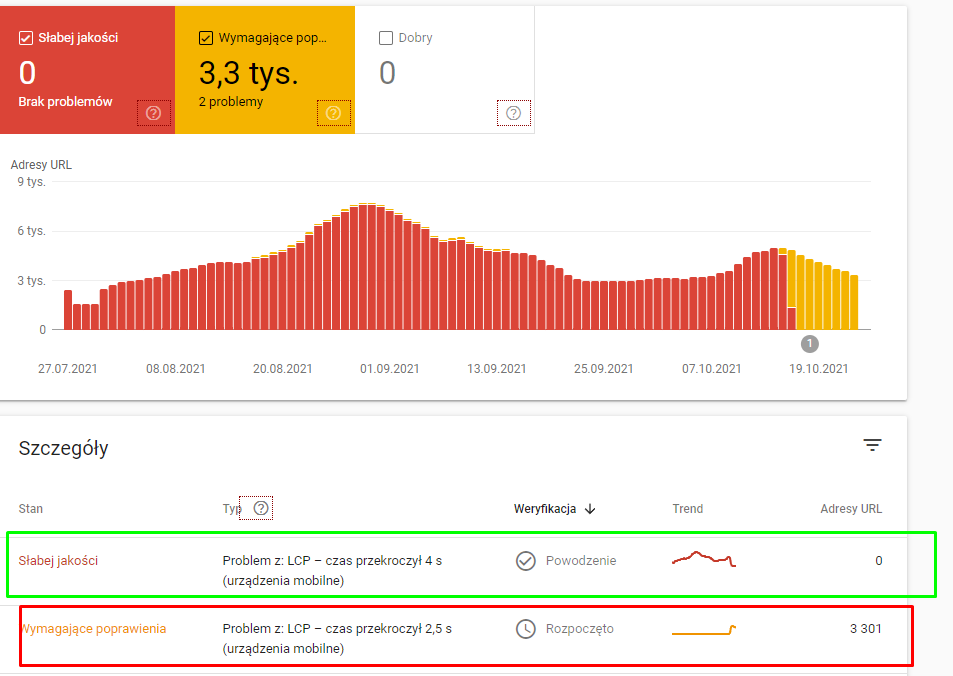Click annotation marker 1 on chart timeline

[810, 344]
